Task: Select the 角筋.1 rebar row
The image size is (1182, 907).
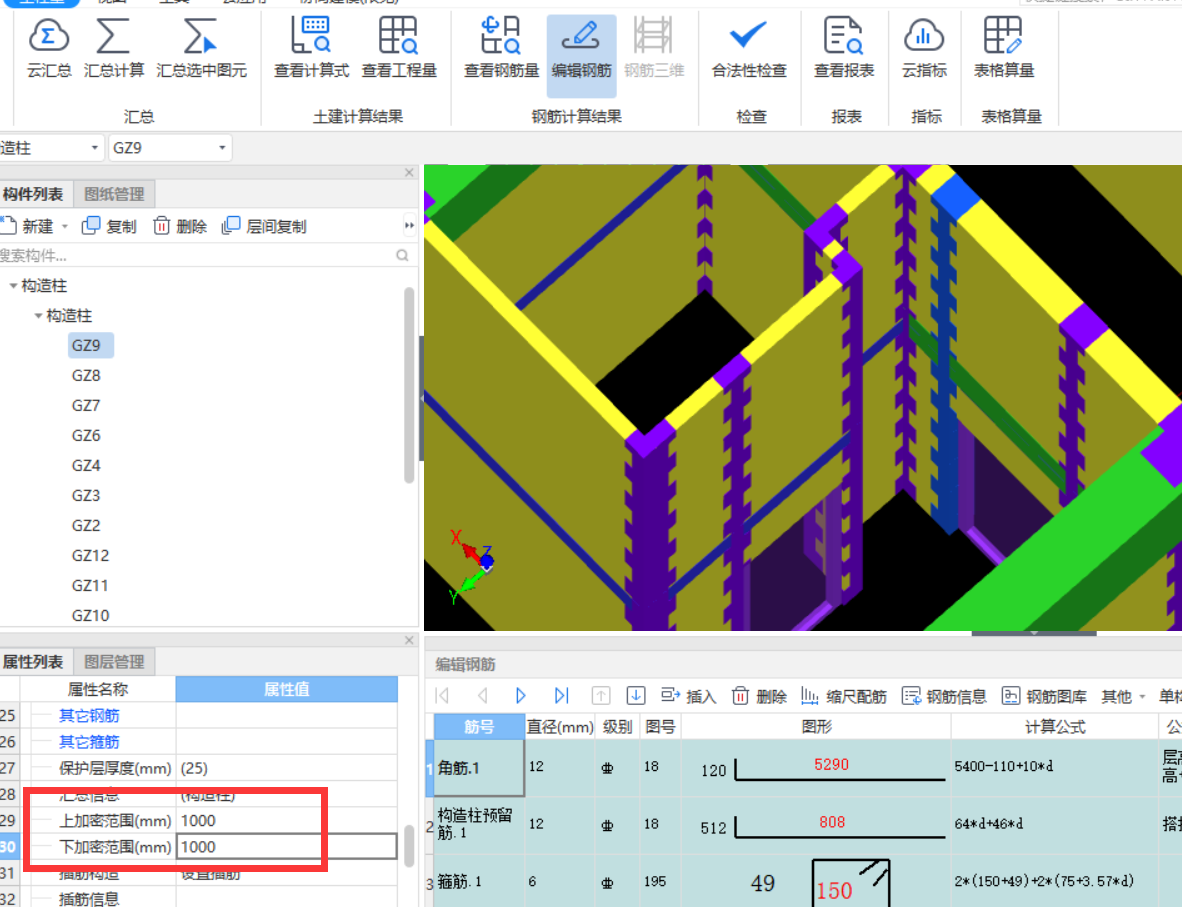Action: pos(479,768)
